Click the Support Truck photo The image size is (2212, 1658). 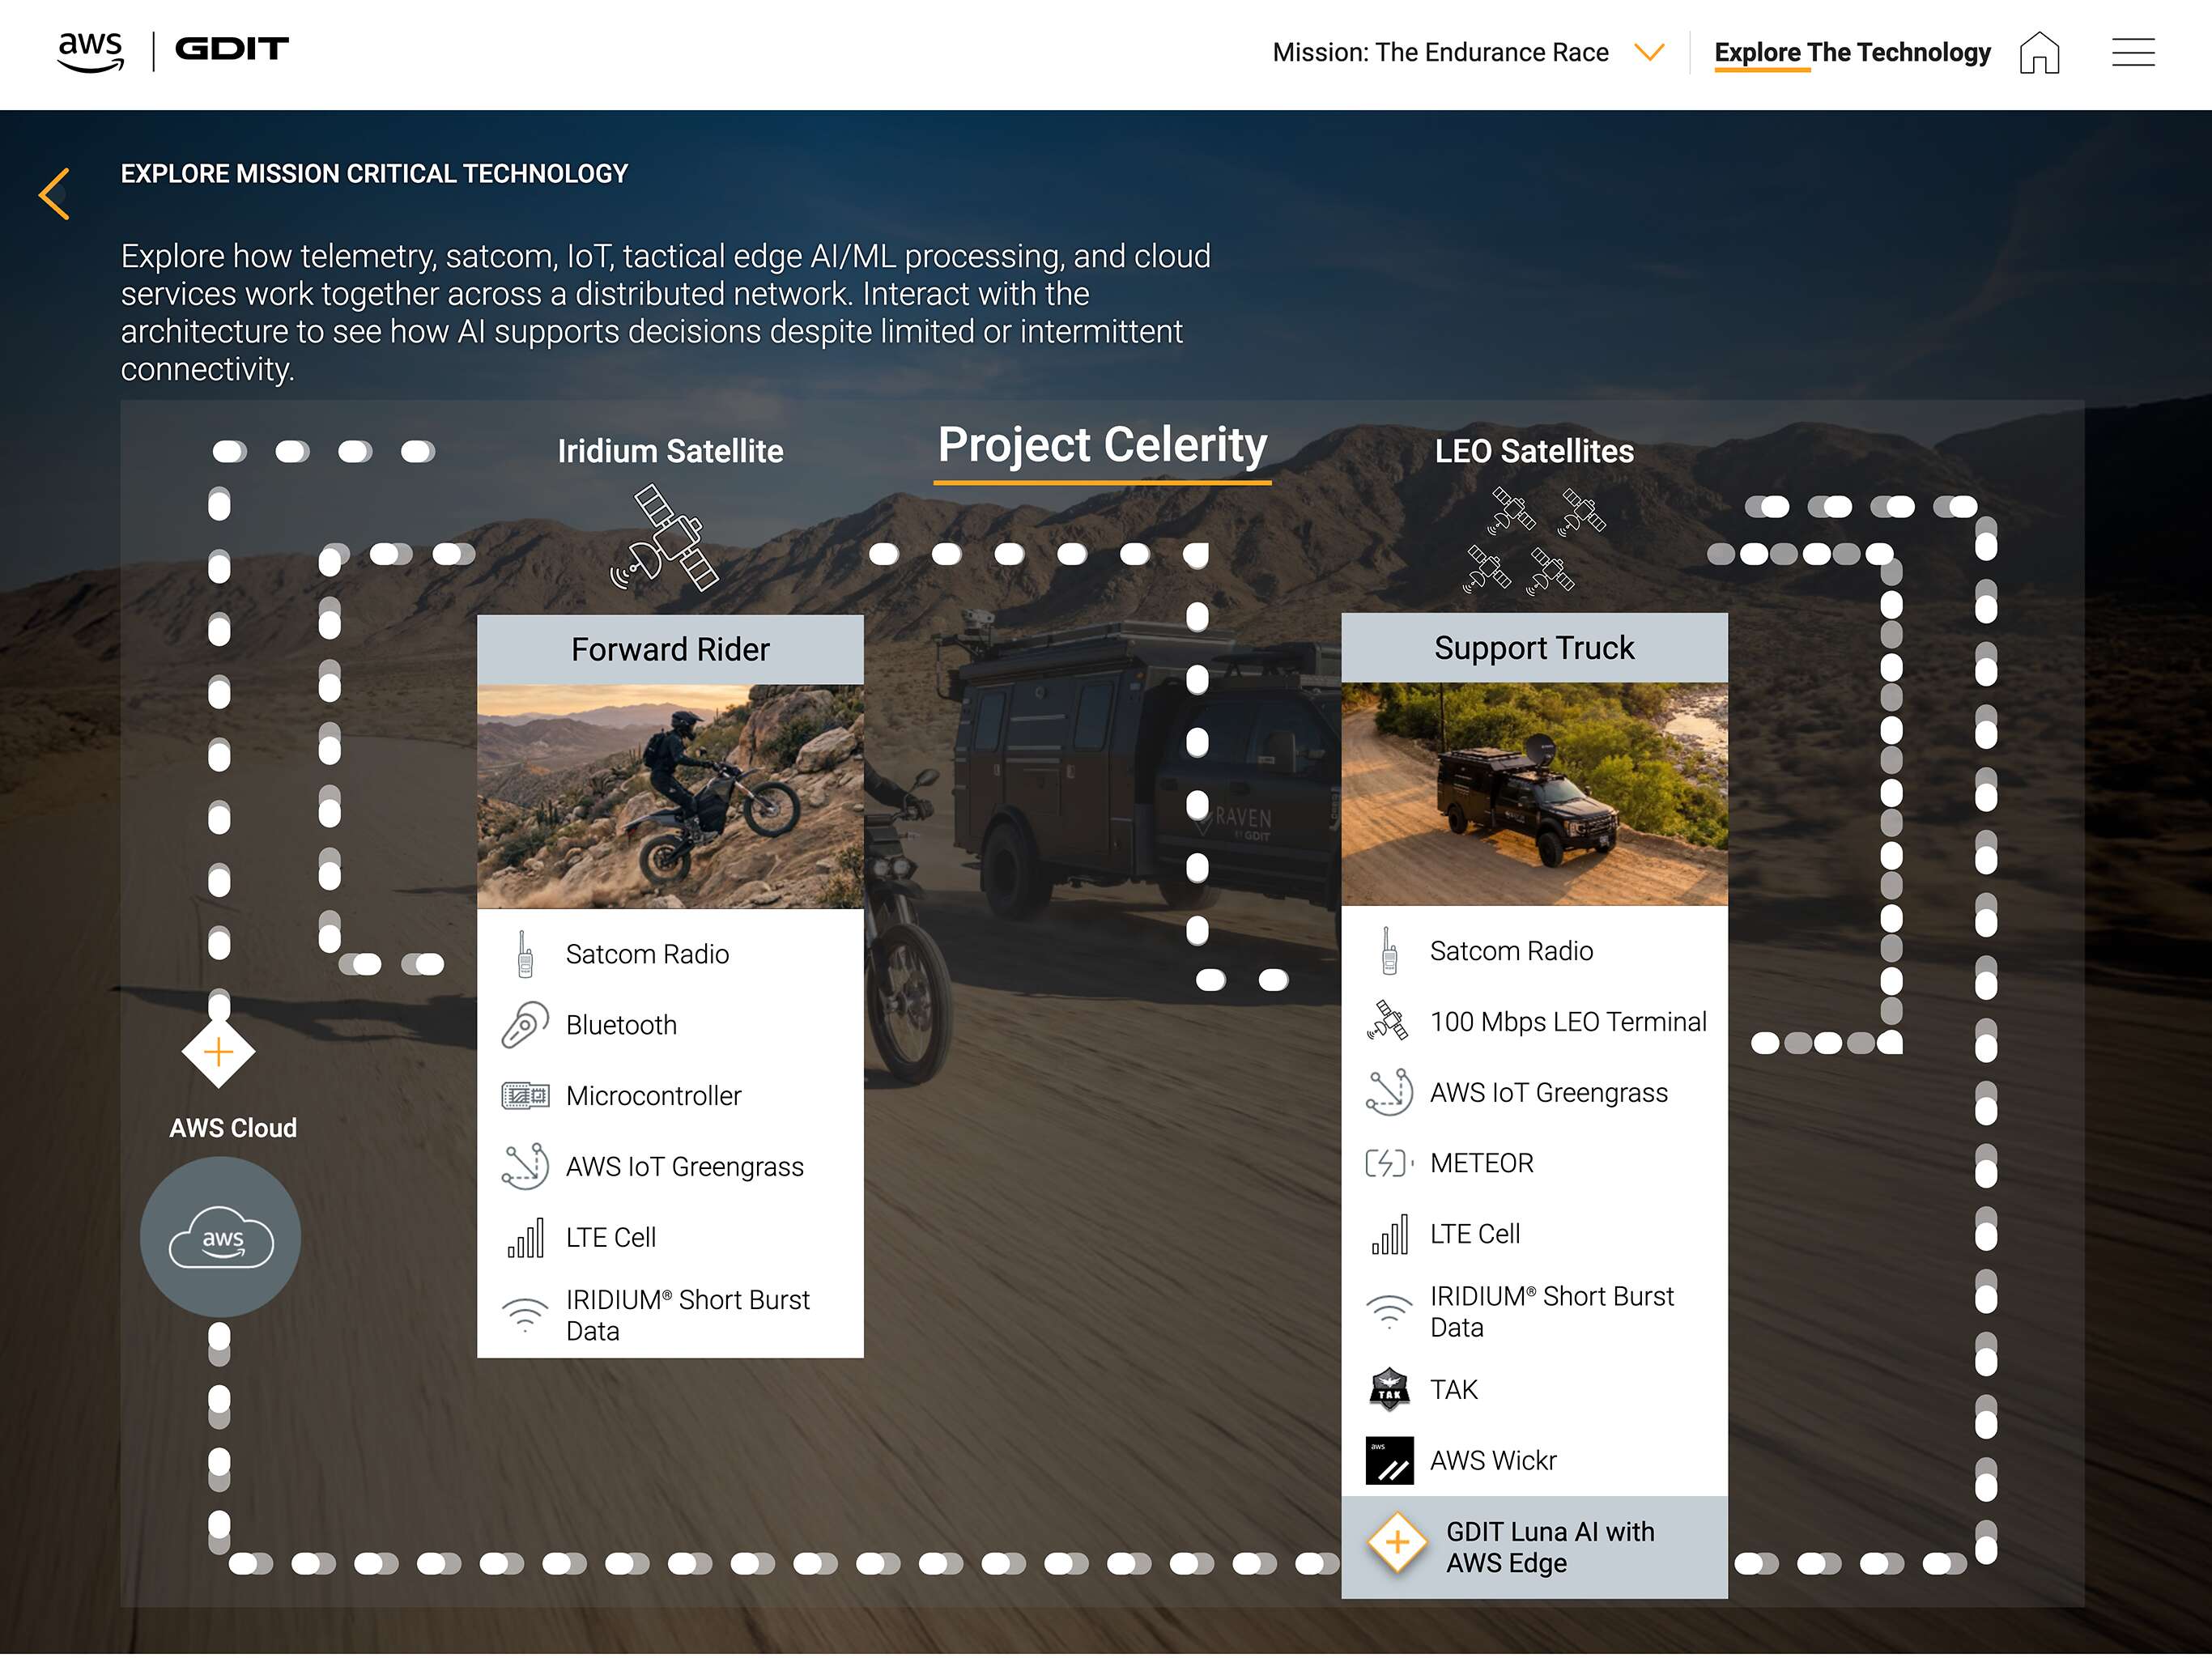[x=1534, y=794]
